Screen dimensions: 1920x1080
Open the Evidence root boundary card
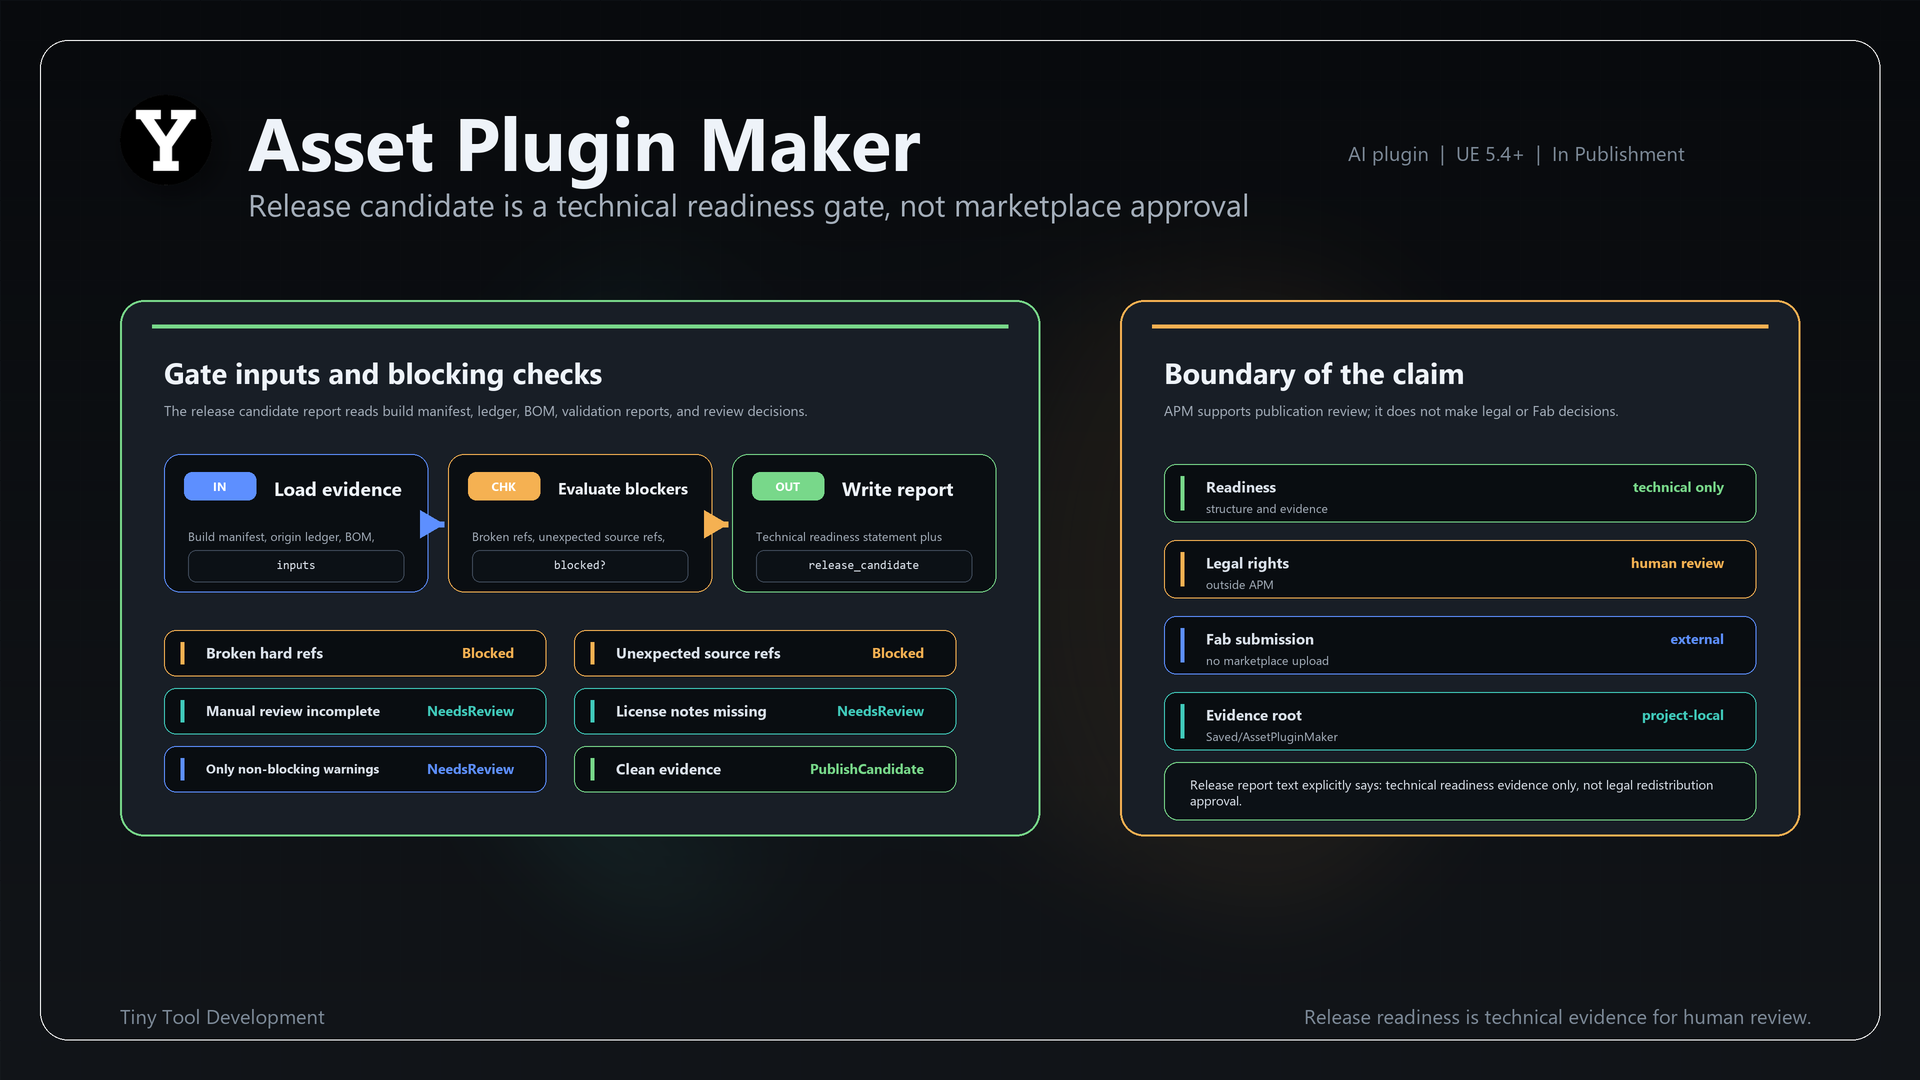pyautogui.click(x=1460, y=721)
